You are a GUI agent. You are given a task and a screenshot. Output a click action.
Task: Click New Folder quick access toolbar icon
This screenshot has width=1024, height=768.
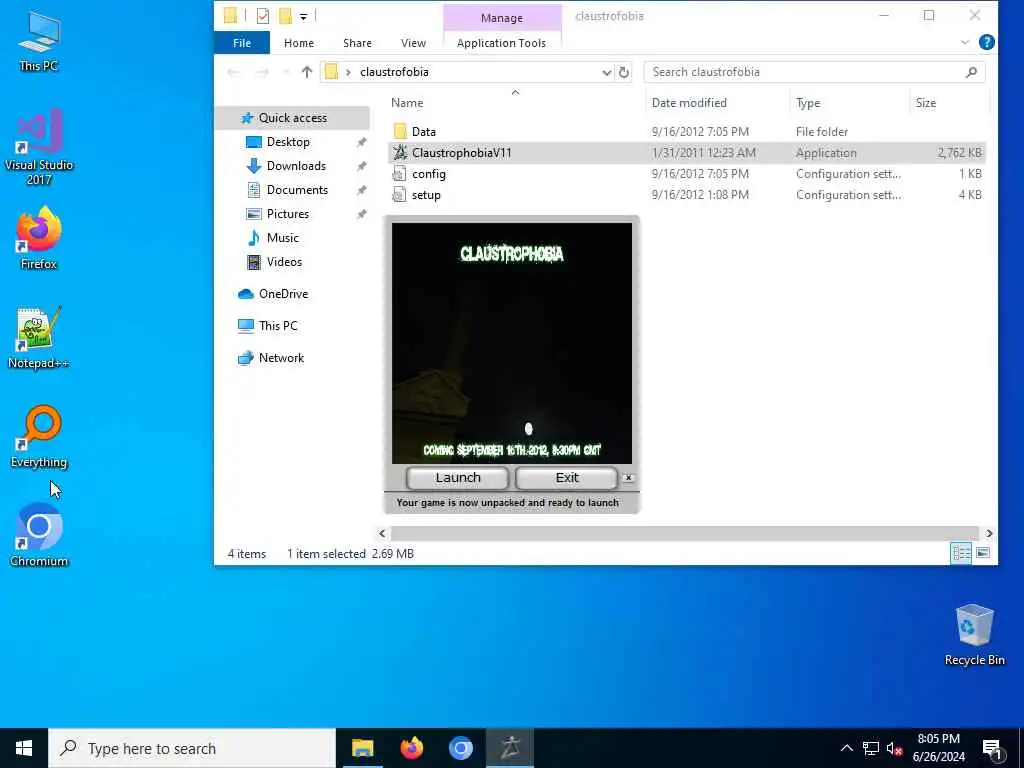pyautogui.click(x=285, y=16)
